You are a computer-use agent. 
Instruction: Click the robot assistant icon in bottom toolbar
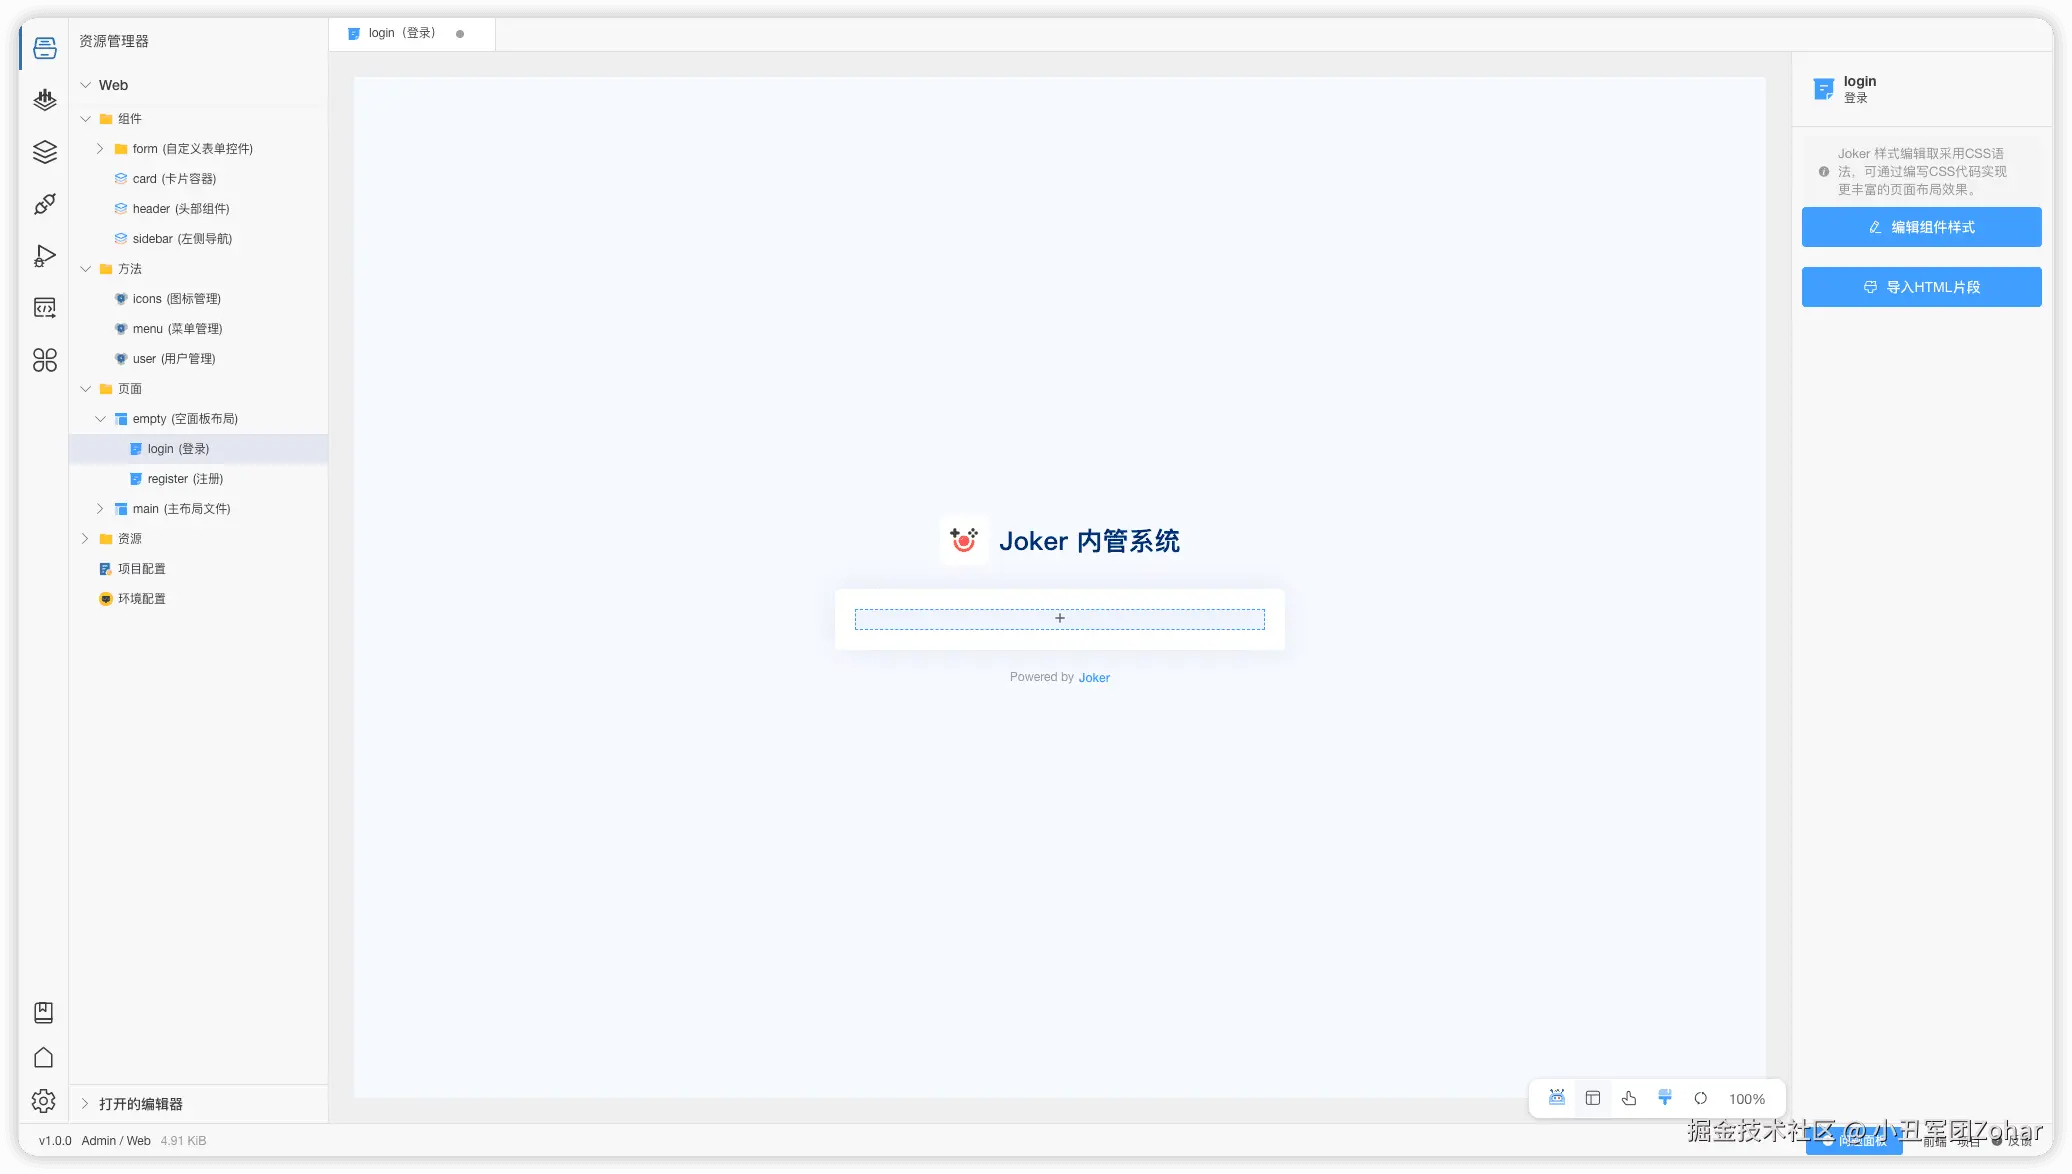[x=1557, y=1098]
